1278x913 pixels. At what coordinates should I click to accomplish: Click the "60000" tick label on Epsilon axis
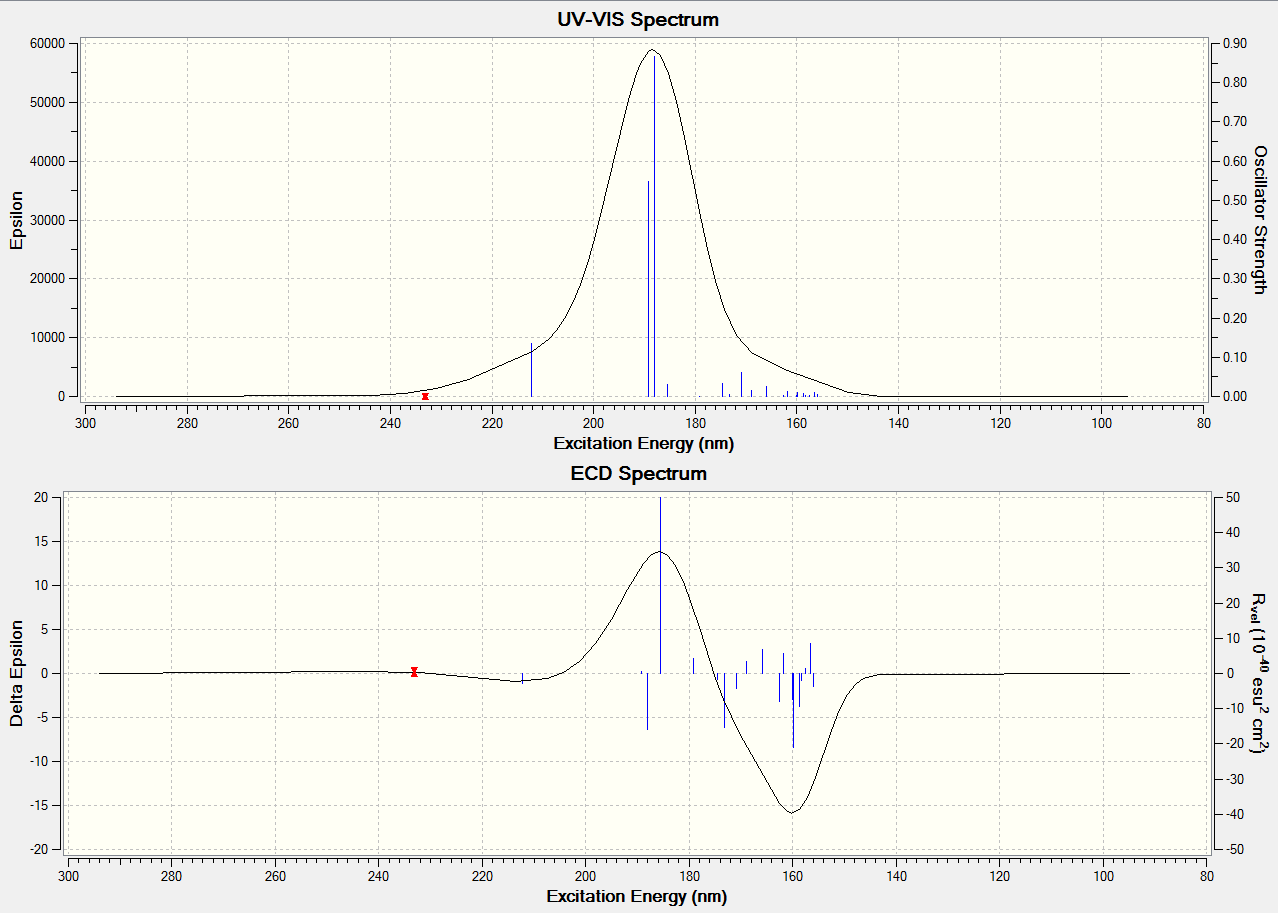pyautogui.click(x=47, y=44)
